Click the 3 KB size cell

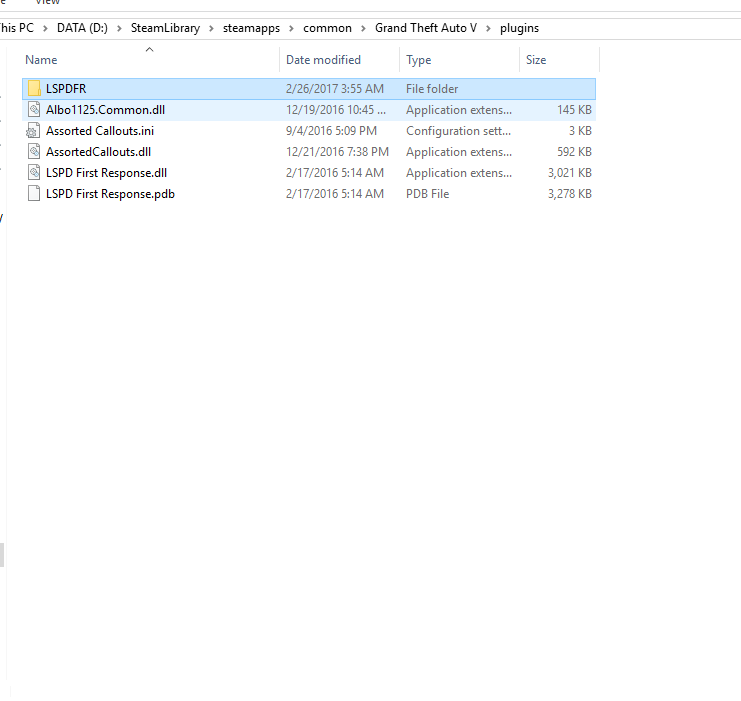[580, 130]
